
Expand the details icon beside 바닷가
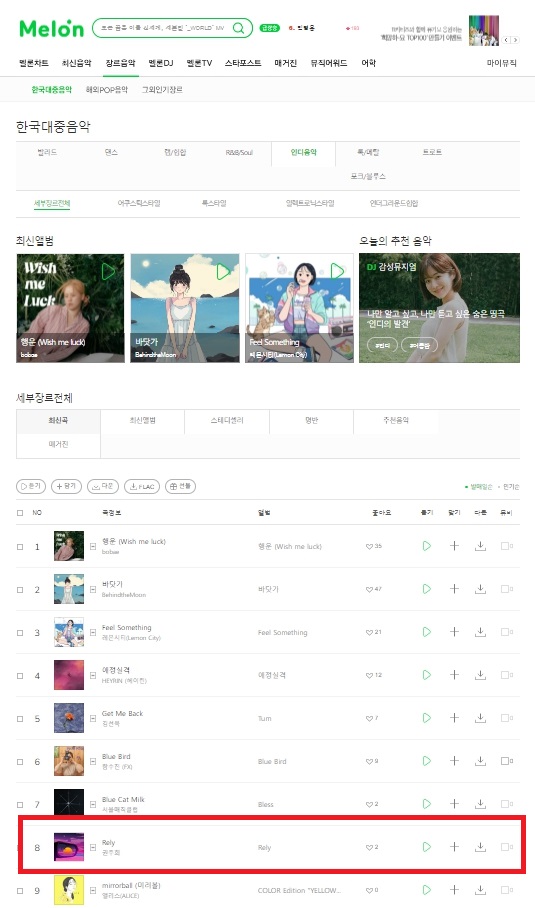coord(93,590)
